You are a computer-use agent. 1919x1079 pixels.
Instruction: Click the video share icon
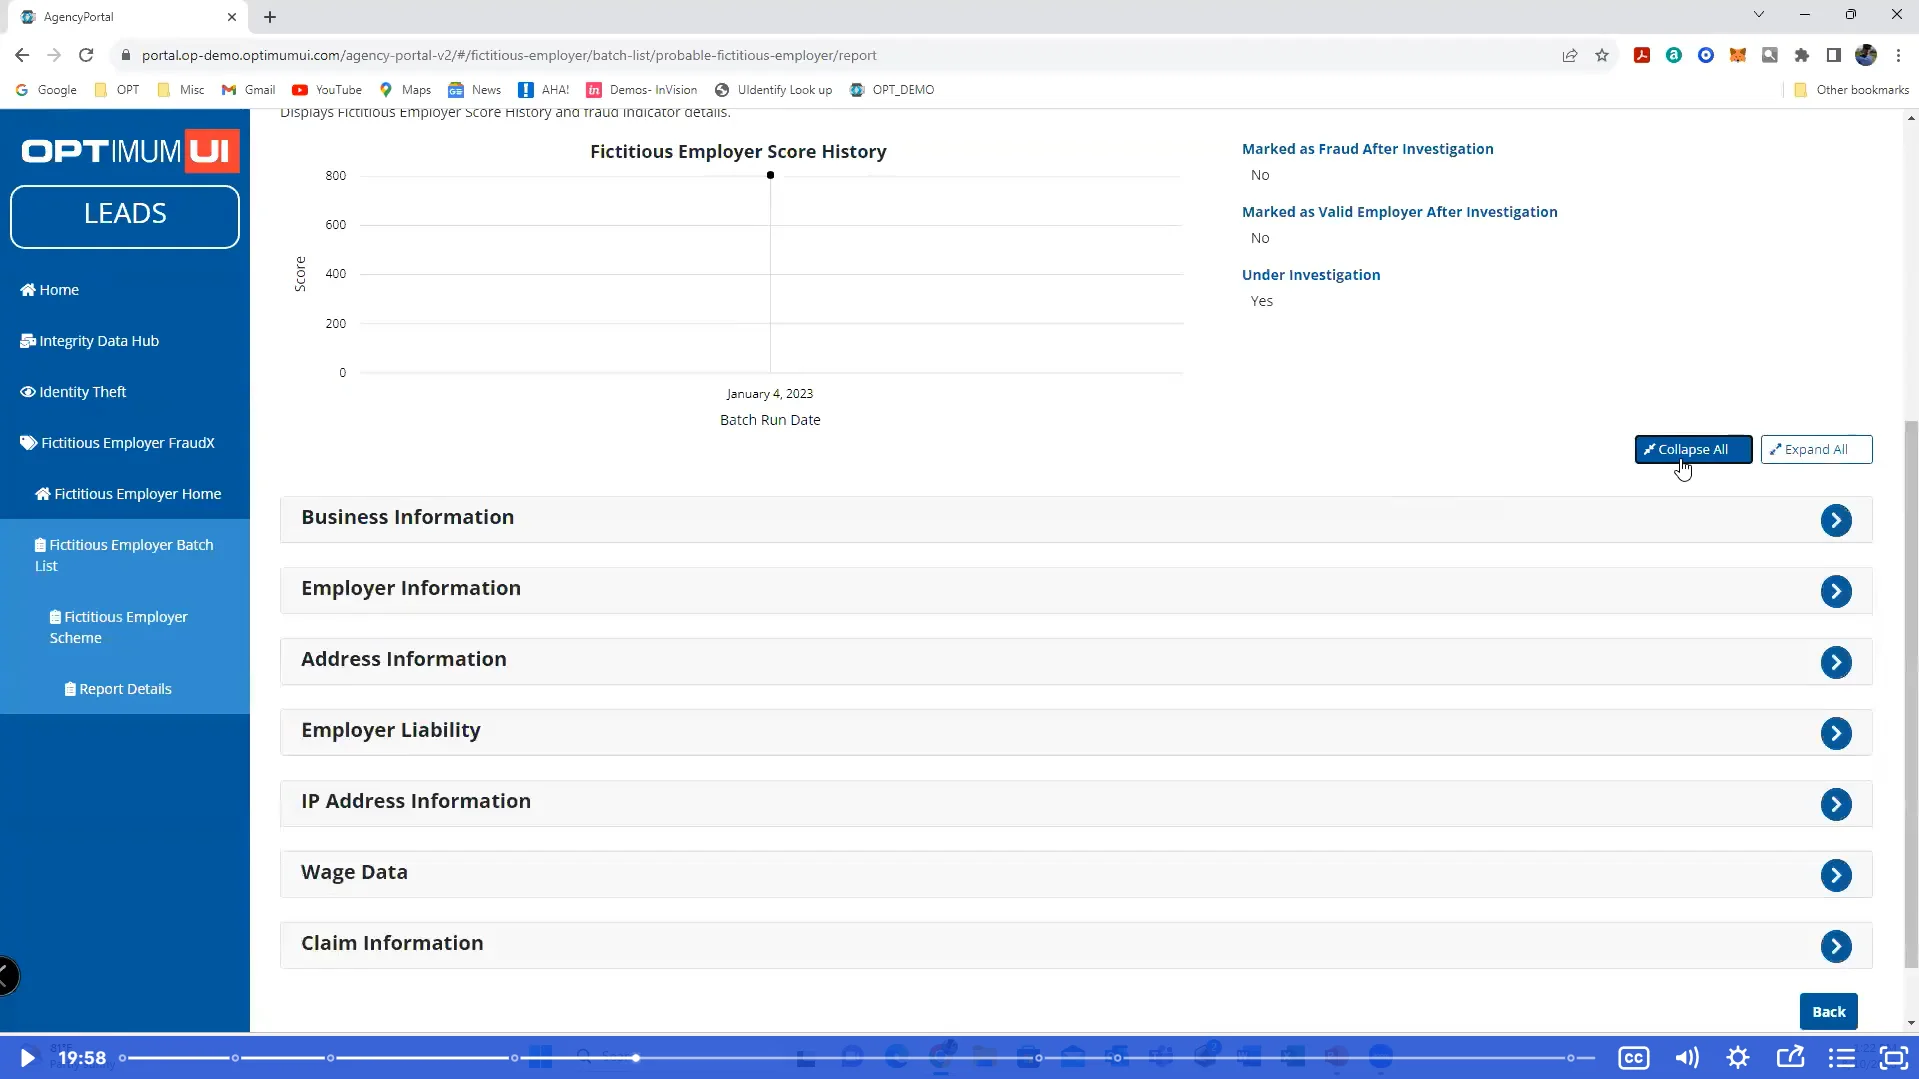(x=1790, y=1057)
